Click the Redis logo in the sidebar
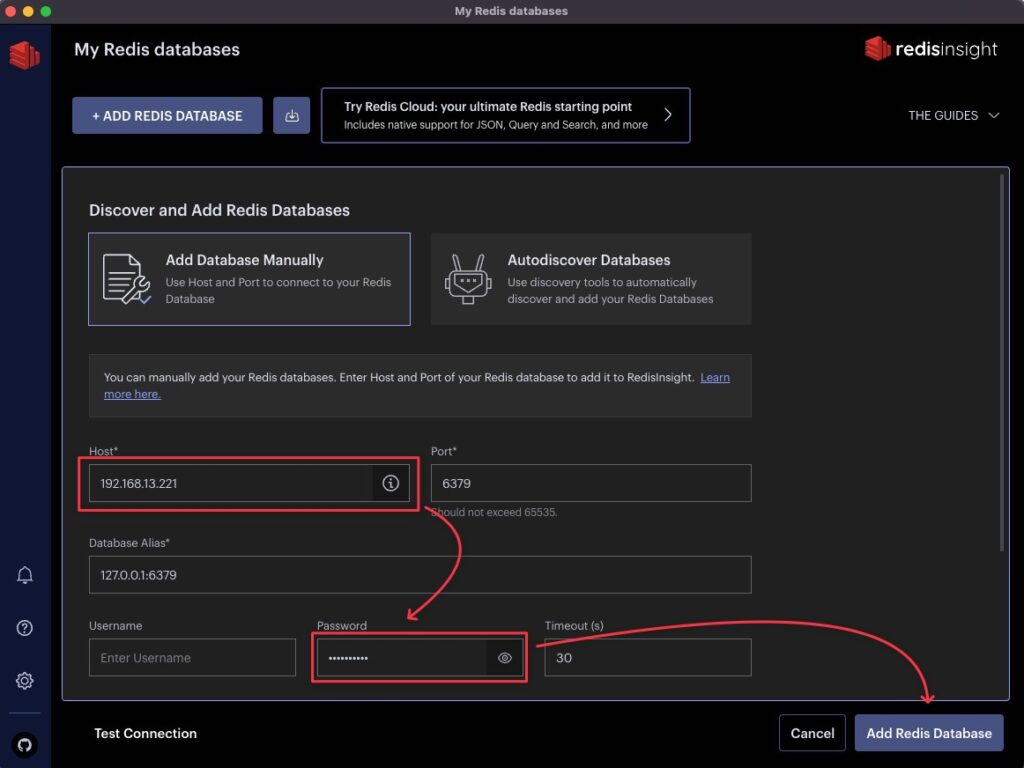Screen dimensions: 1024x768 click(25, 55)
